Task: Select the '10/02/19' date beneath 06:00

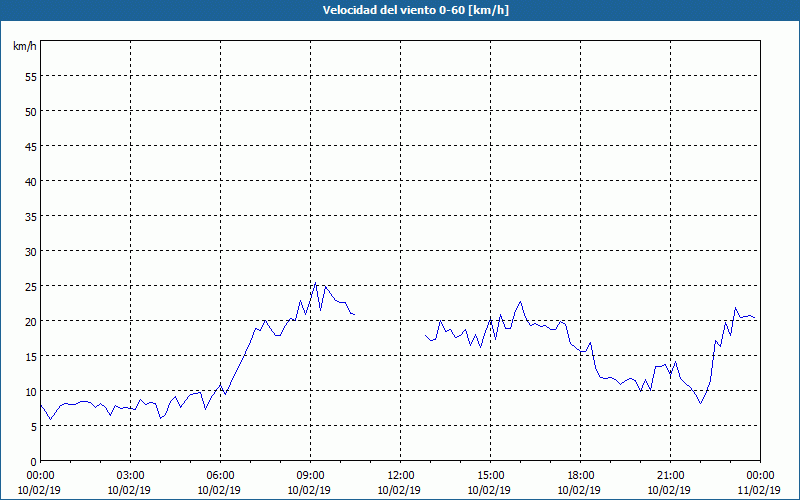Action: click(219, 490)
